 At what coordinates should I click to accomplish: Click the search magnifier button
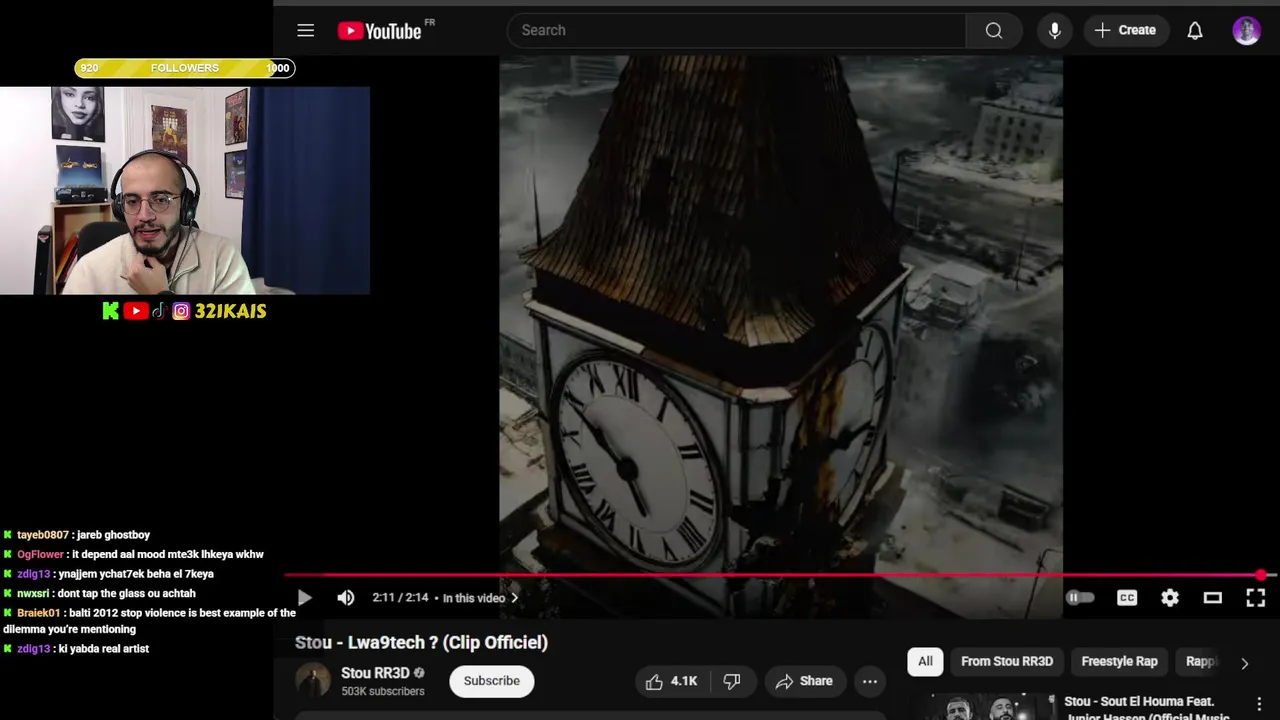tap(994, 30)
